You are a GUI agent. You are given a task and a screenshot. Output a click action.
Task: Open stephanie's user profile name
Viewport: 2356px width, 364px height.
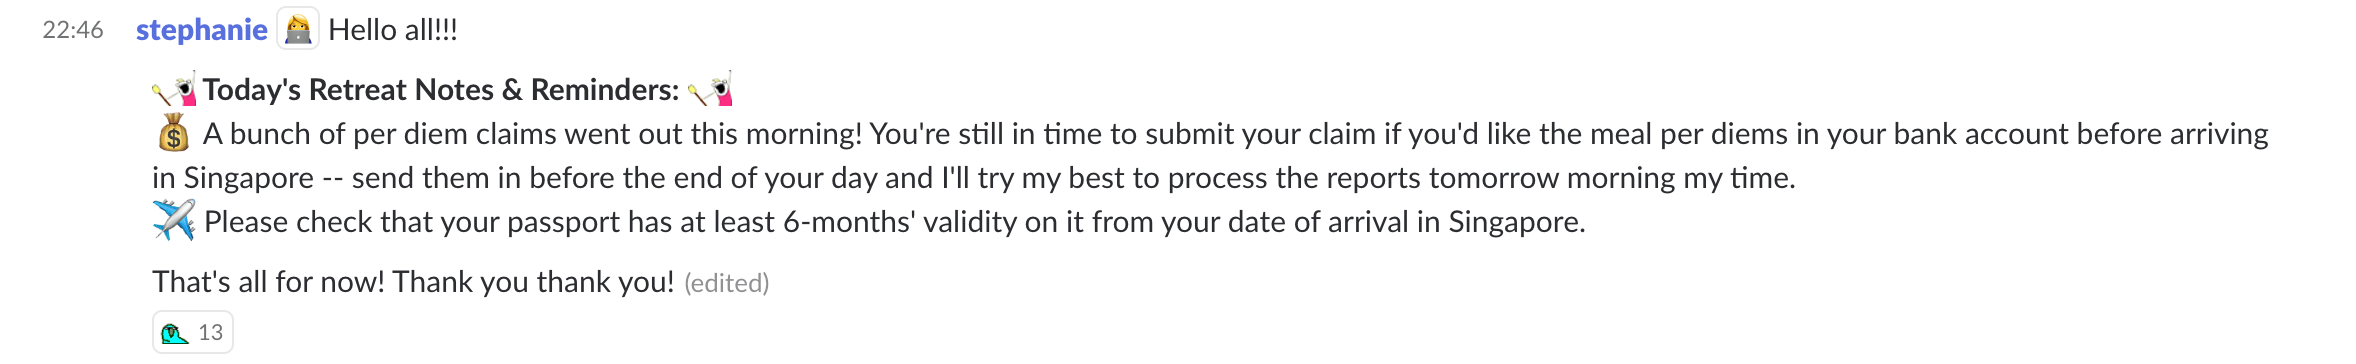click(201, 30)
